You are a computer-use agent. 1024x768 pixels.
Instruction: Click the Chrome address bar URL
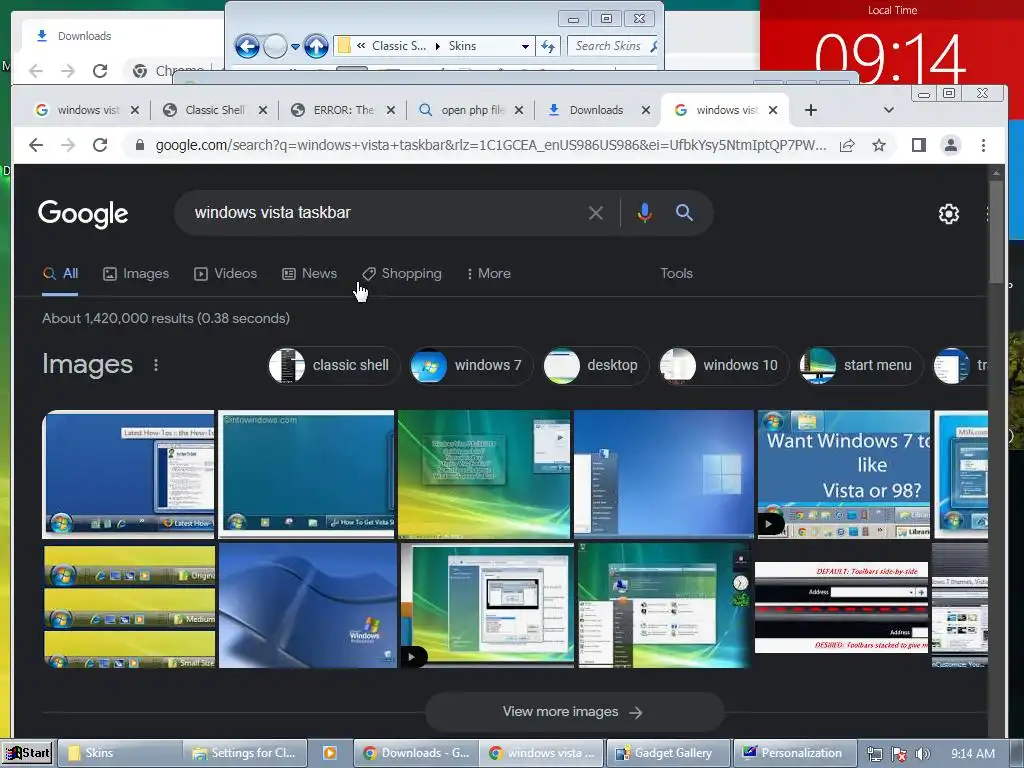[x=490, y=145]
